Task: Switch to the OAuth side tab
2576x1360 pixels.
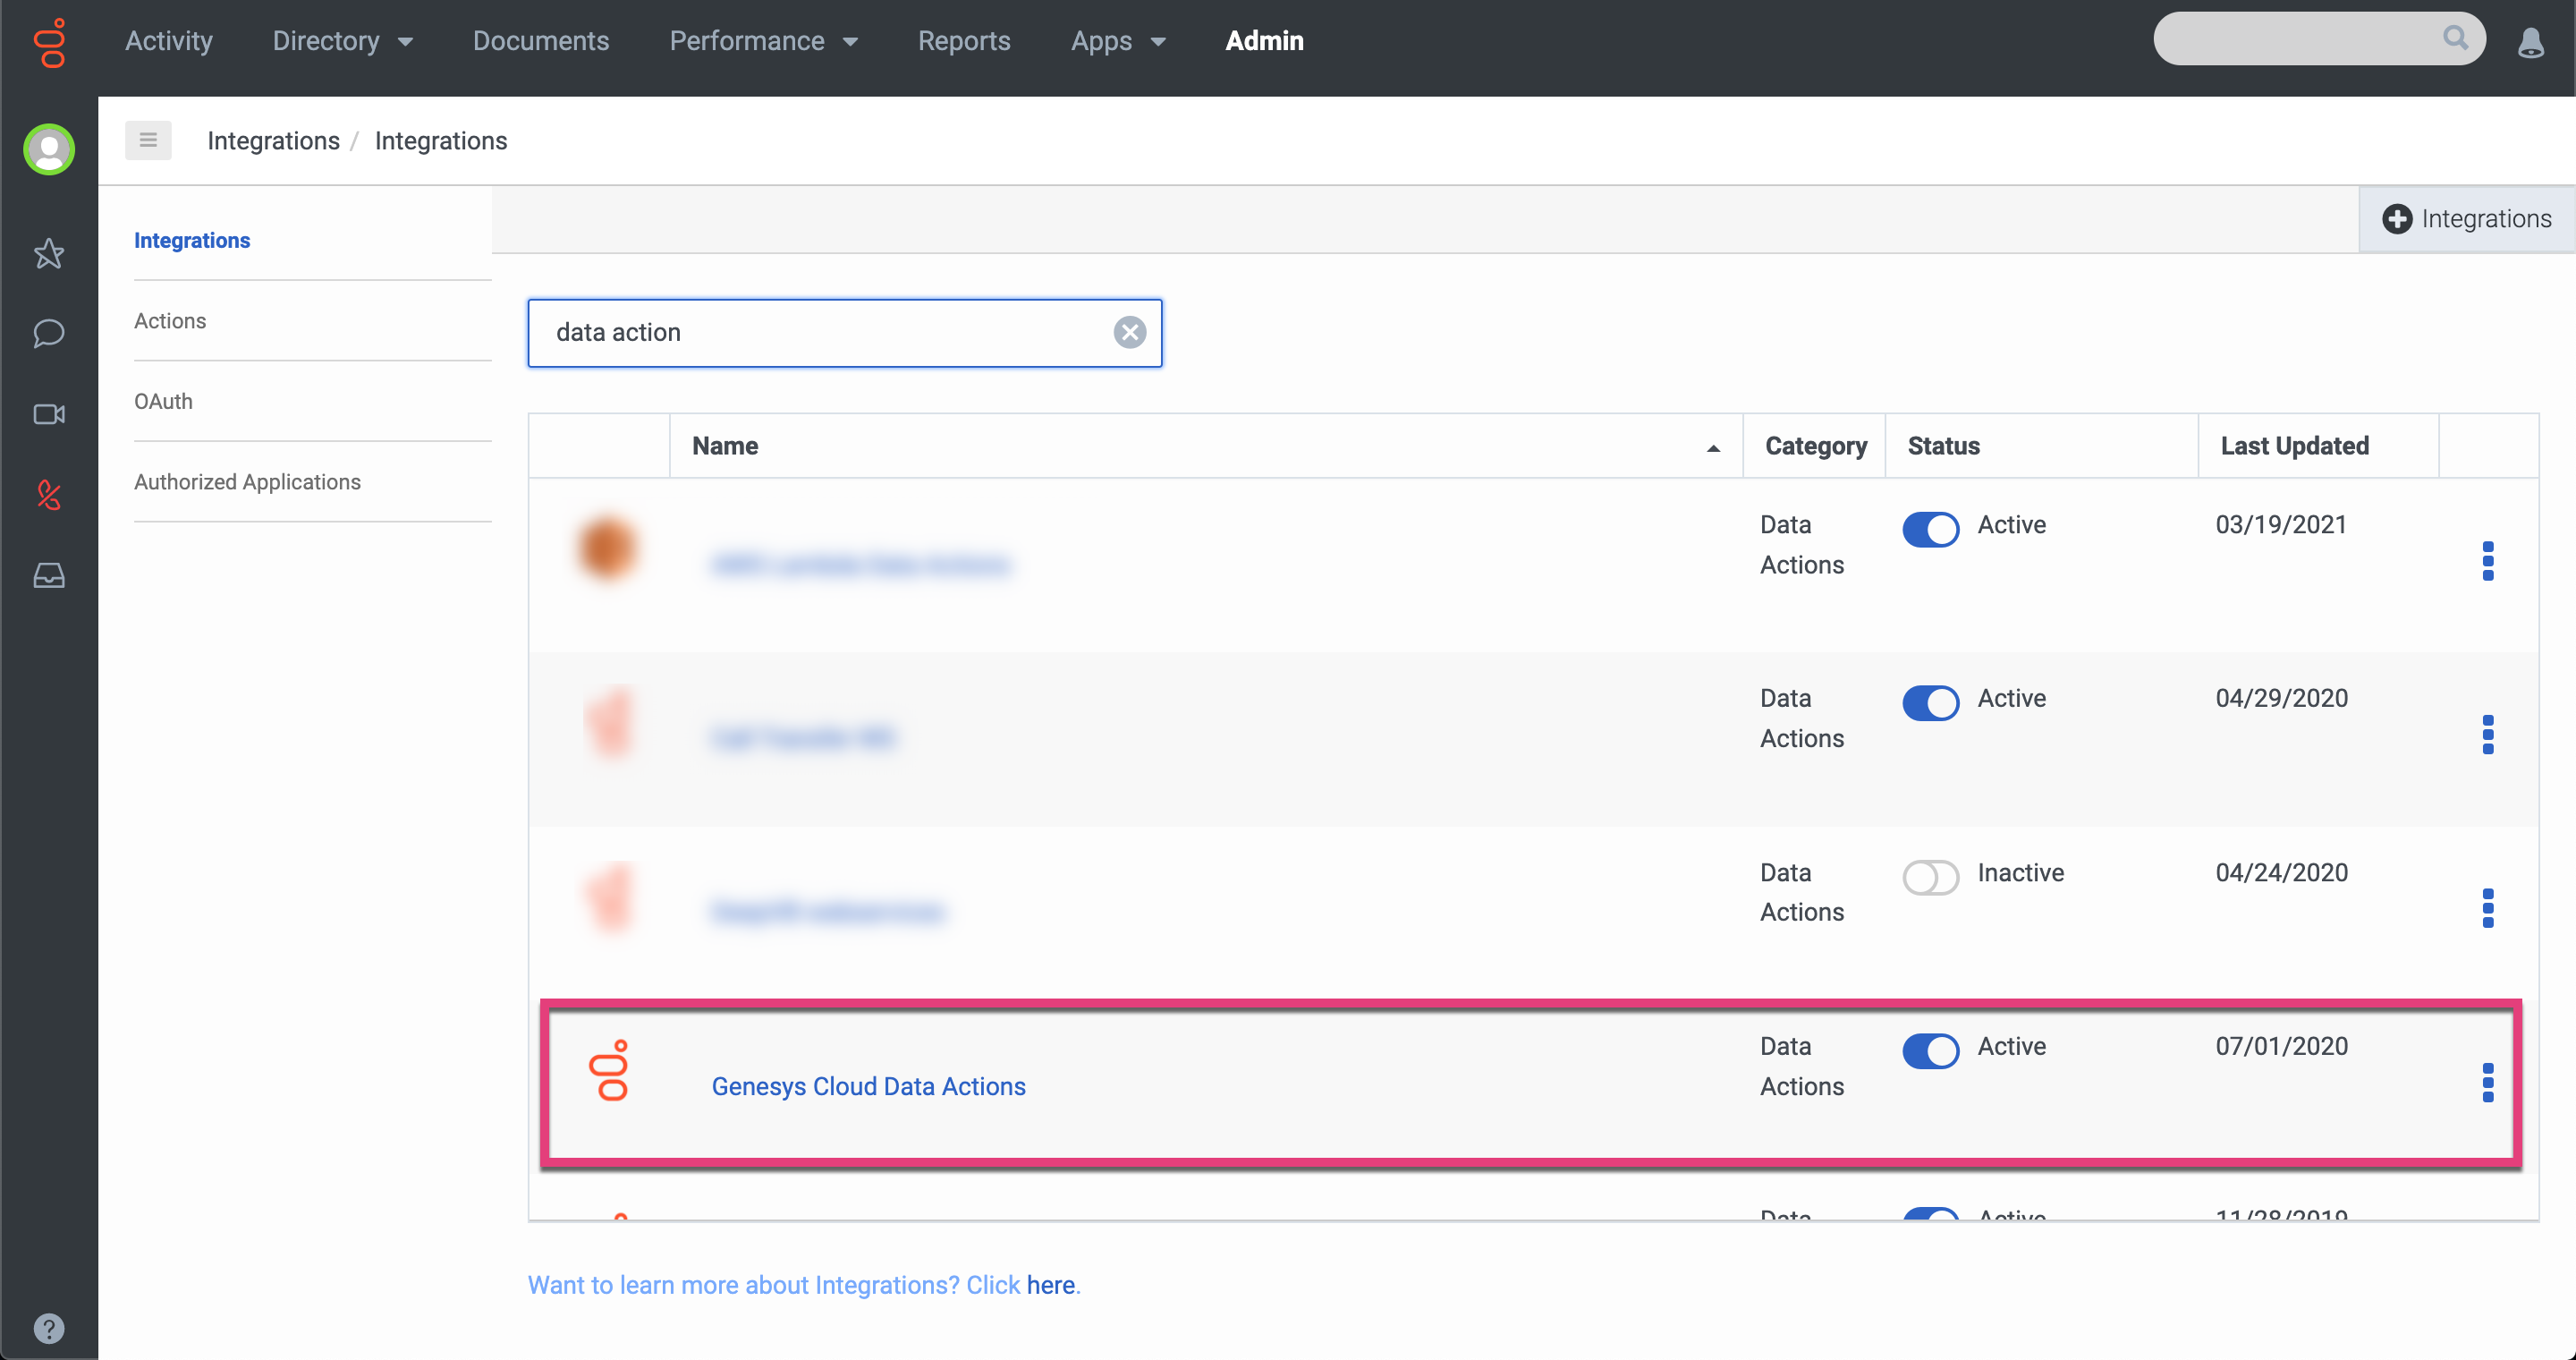Action: tap(163, 401)
